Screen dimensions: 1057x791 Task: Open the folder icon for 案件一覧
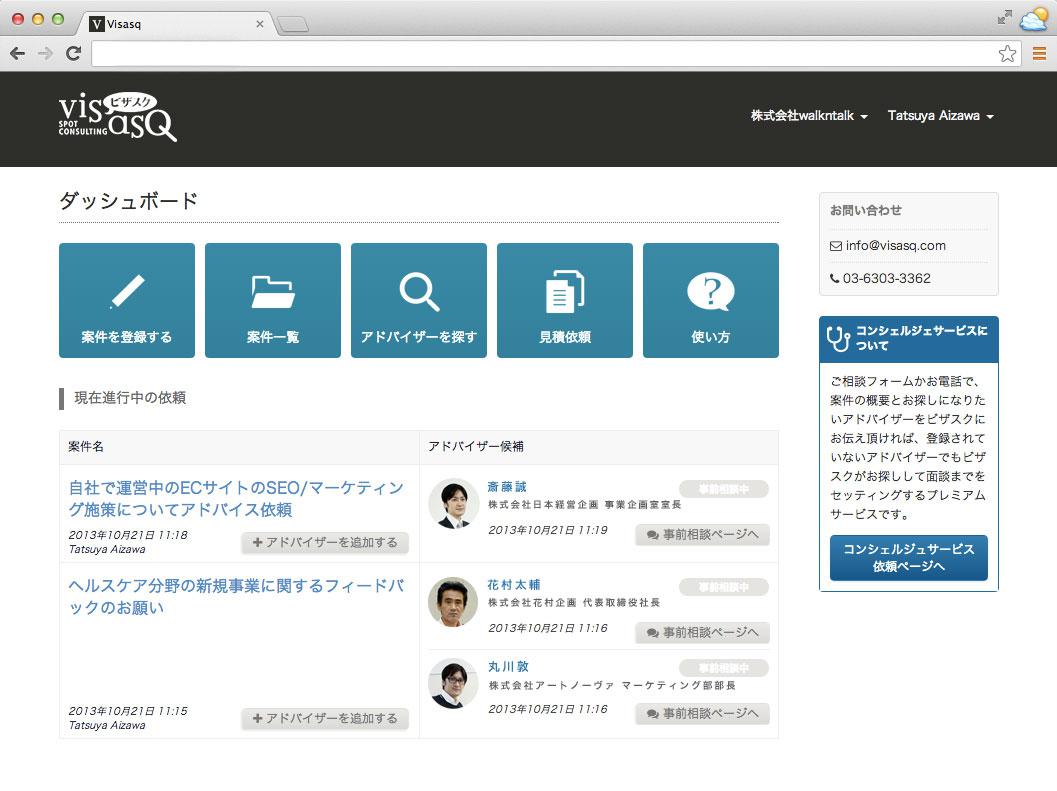273,292
